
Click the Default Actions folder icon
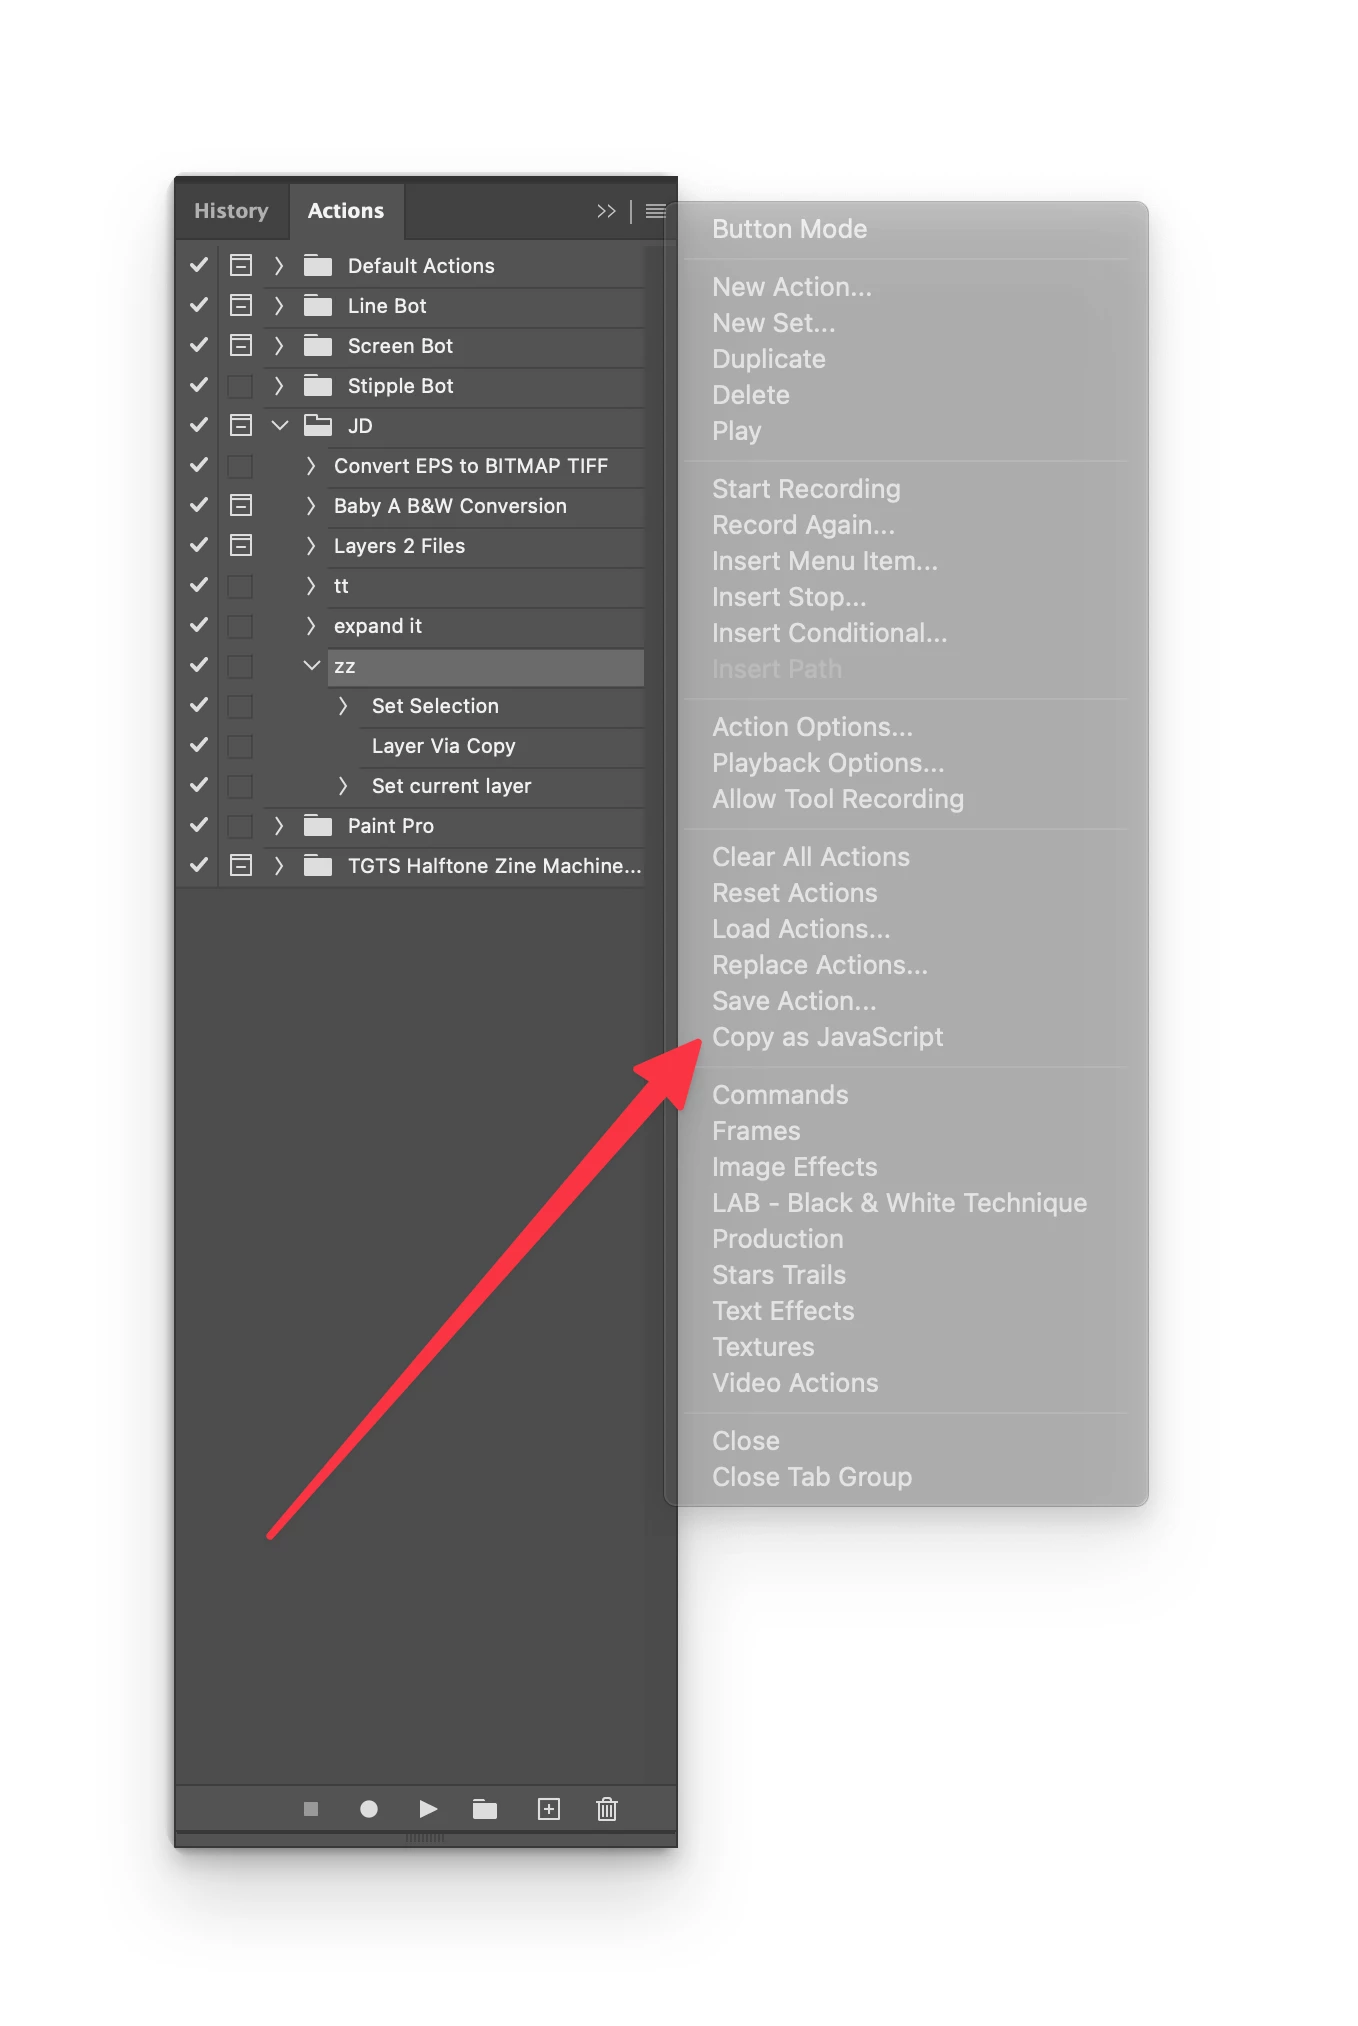[x=318, y=265]
